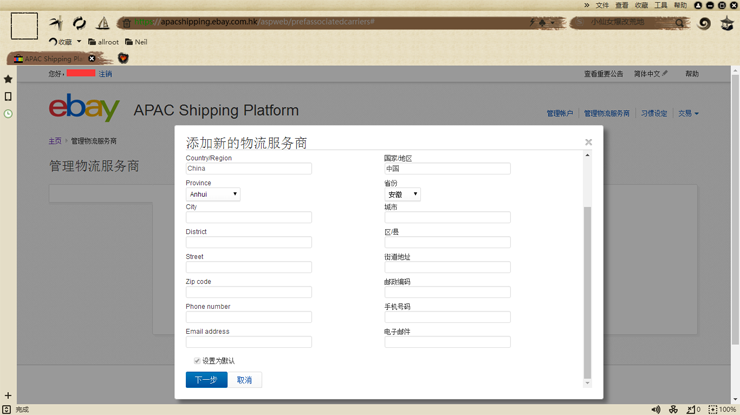Open favorites star in left sidebar

pyautogui.click(x=8, y=79)
